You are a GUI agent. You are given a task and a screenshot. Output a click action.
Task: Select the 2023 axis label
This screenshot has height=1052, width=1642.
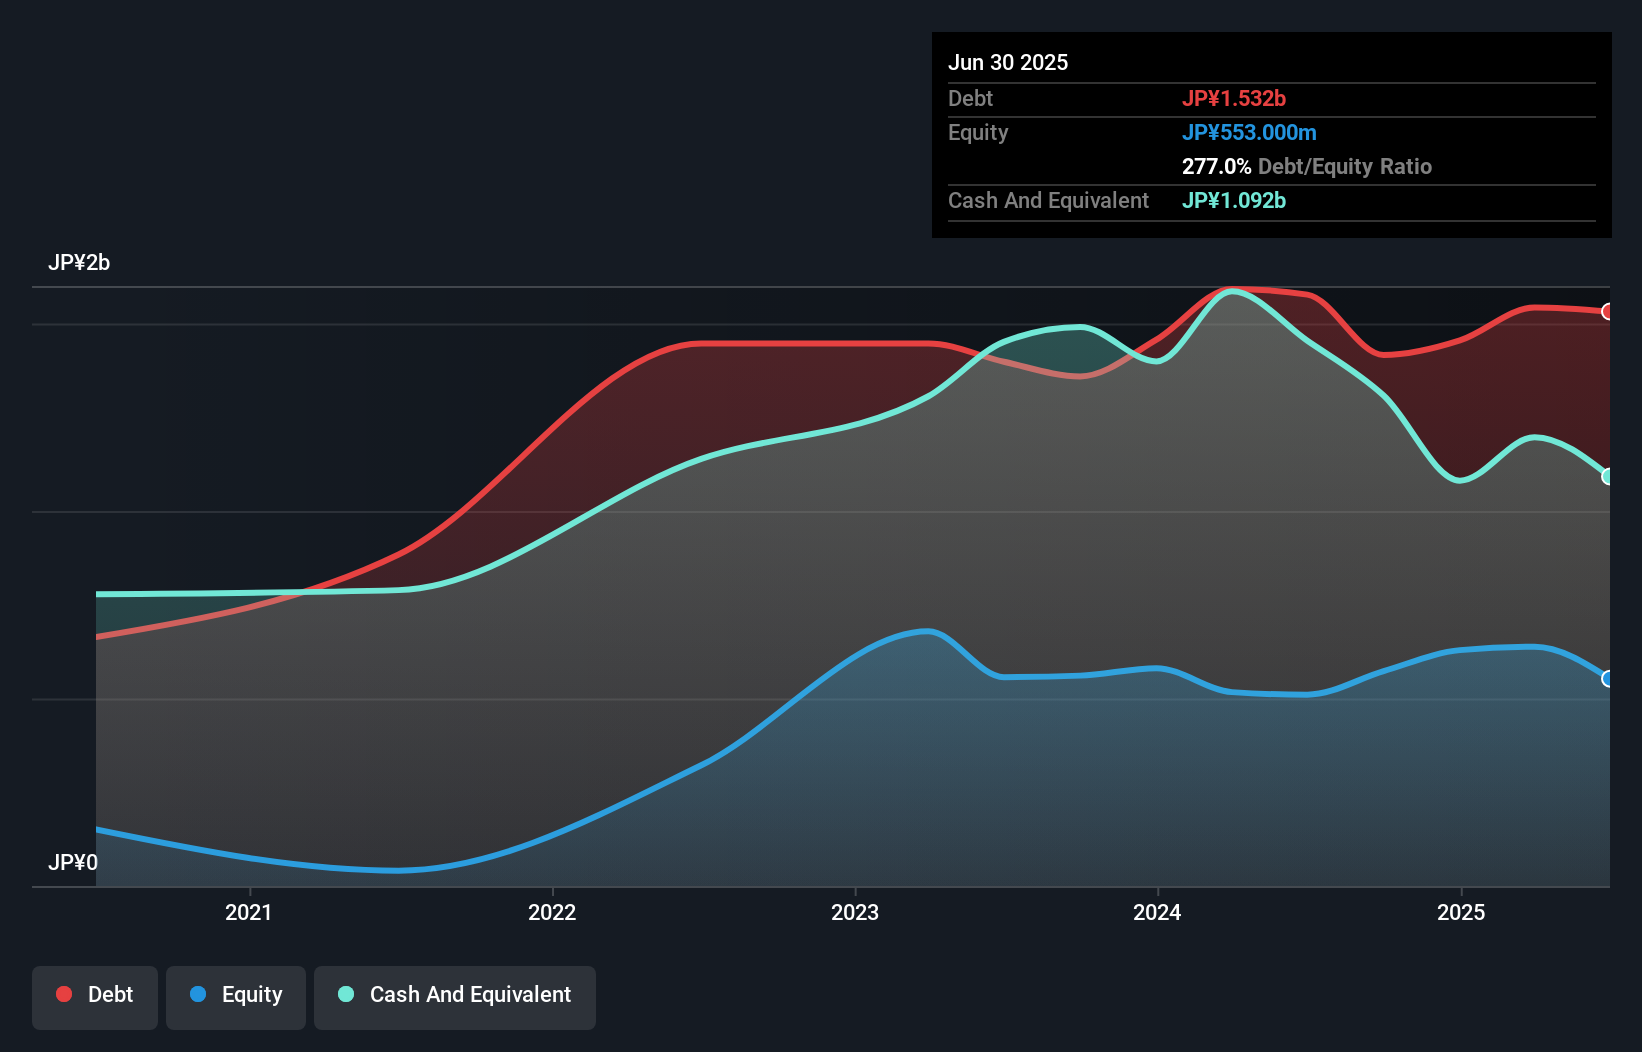click(x=856, y=911)
